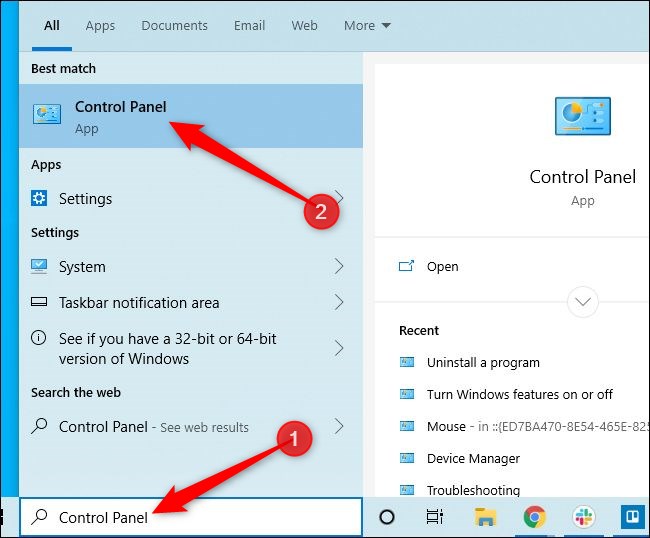
Task: Open recent item Uninstall a program
Action: [483, 363]
